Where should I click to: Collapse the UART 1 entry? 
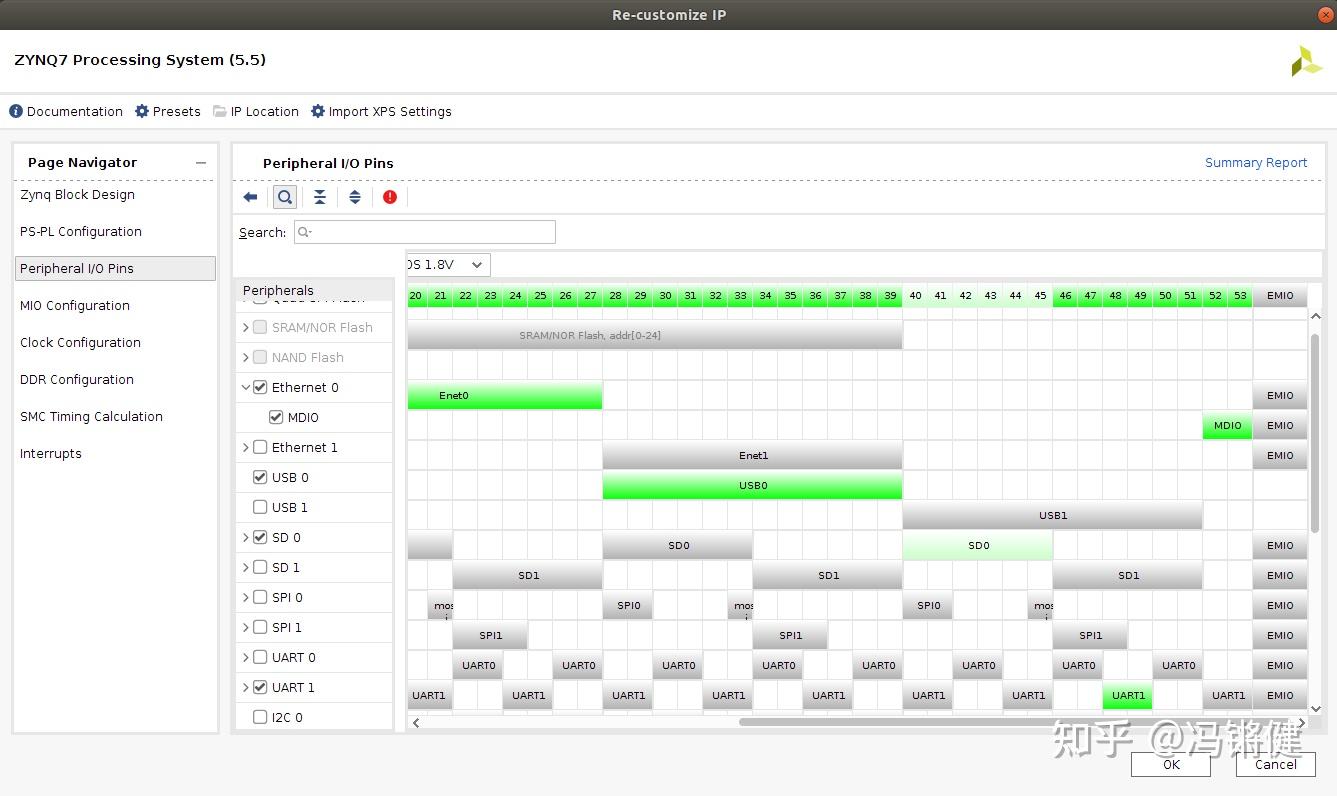coord(245,687)
